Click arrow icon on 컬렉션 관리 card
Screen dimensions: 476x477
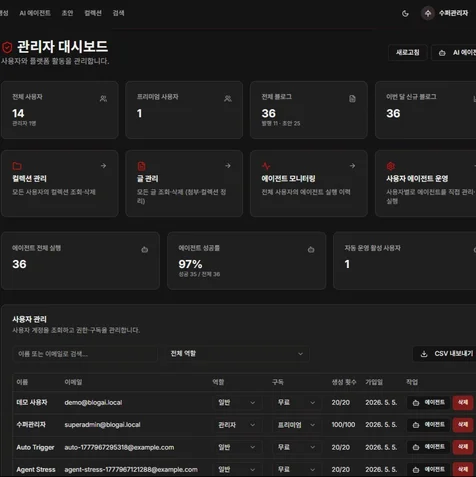coord(103,166)
